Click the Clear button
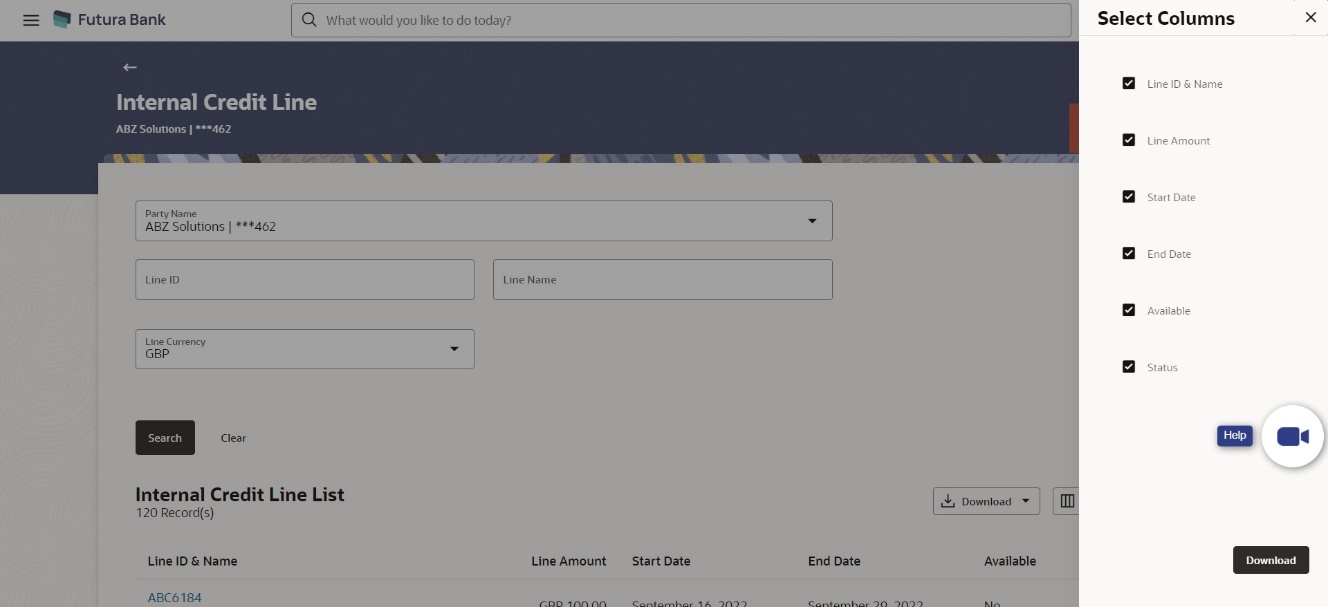 (233, 438)
